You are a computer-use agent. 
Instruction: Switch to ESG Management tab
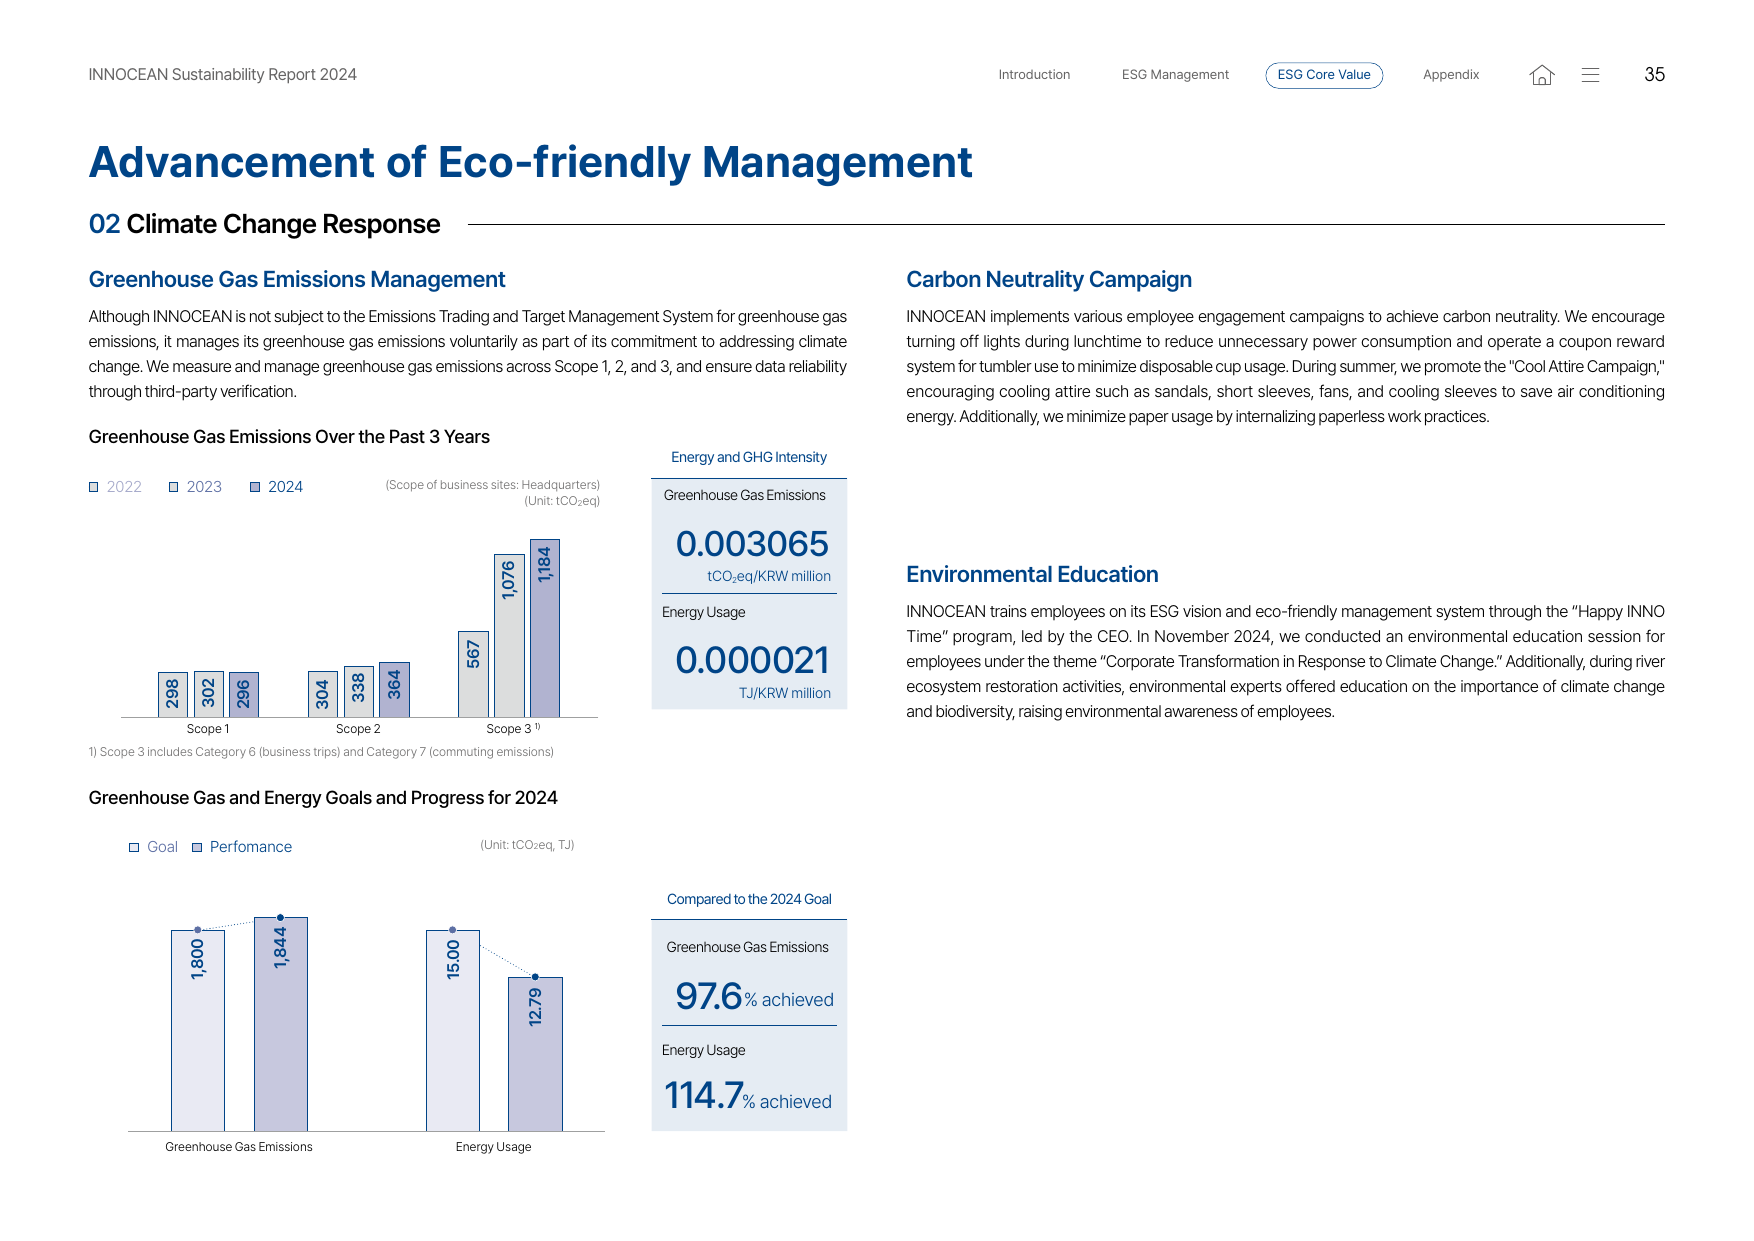(1175, 75)
